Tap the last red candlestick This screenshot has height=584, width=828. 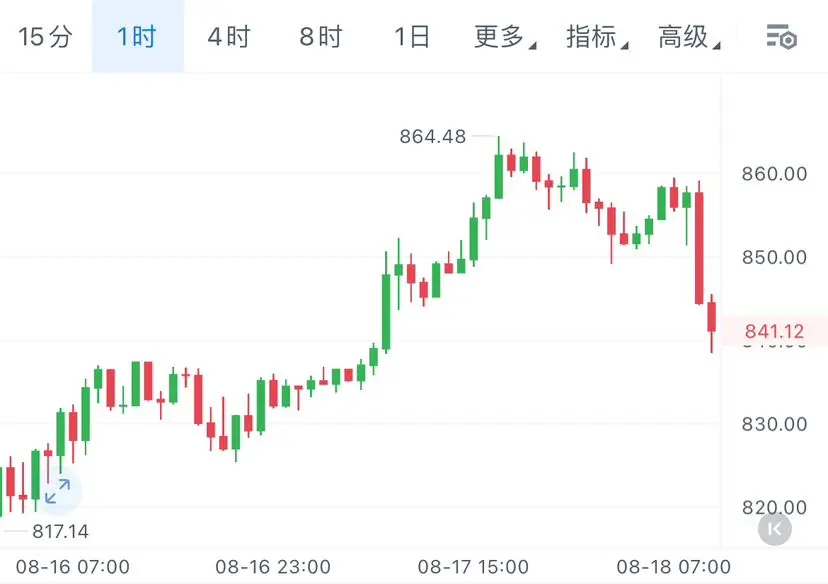click(x=712, y=323)
